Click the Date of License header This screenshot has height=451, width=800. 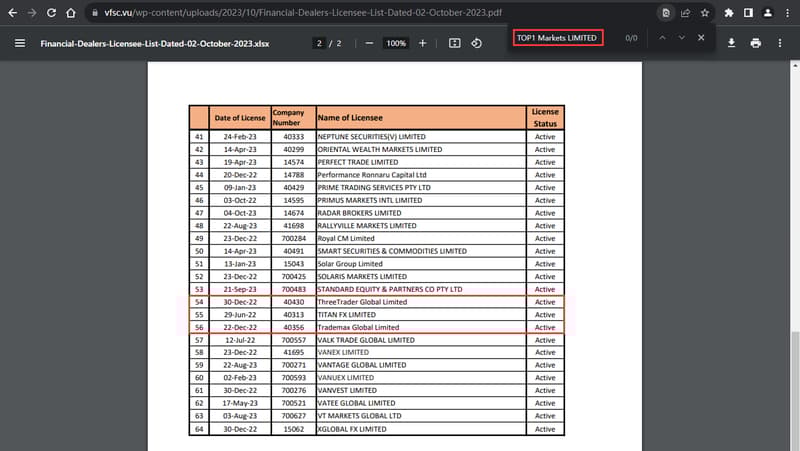(240, 118)
